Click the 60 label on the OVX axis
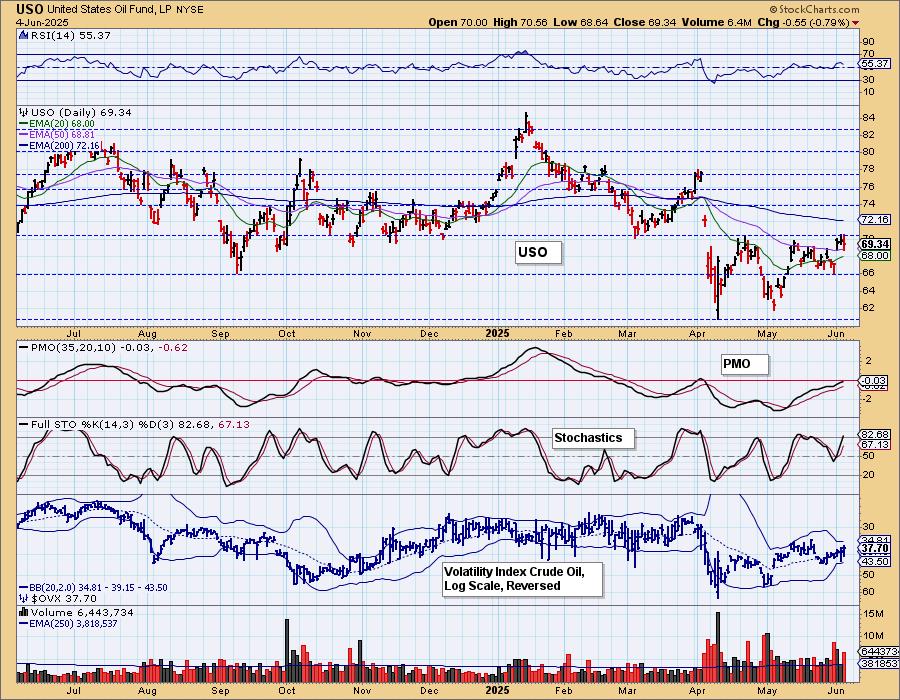This screenshot has height=700, width=900. [868, 592]
